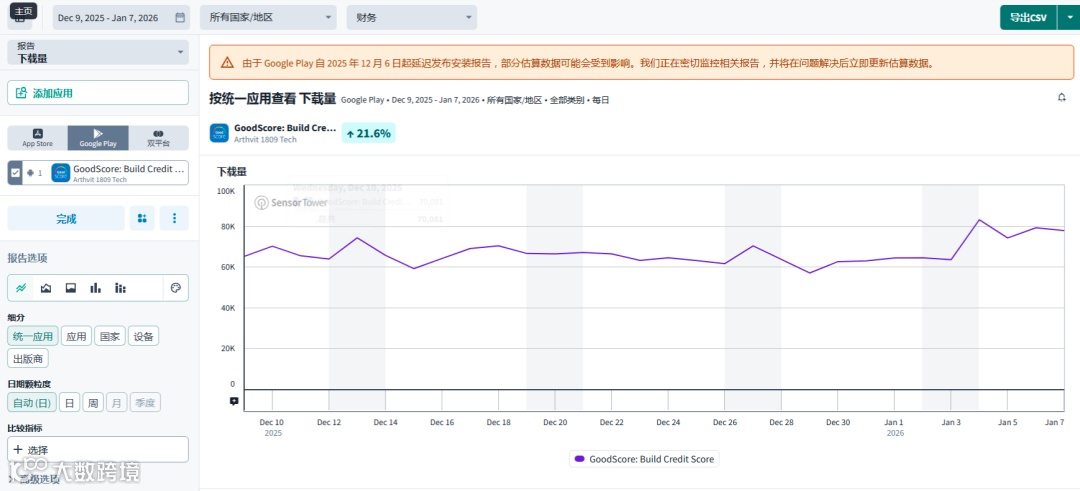This screenshot has height=491, width=1080.
Task: Click the Jan 5 x-axis date label
Action: tap(1008, 422)
